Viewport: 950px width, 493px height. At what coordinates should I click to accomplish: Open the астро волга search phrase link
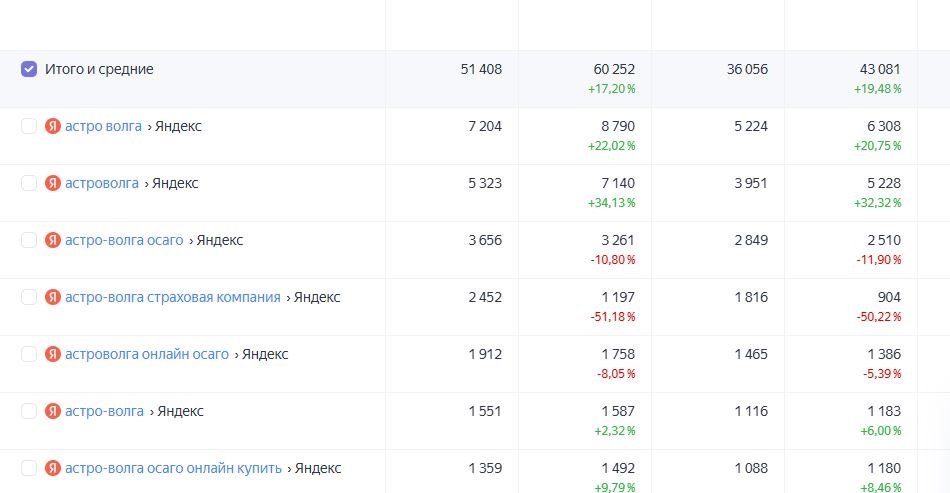coord(103,126)
